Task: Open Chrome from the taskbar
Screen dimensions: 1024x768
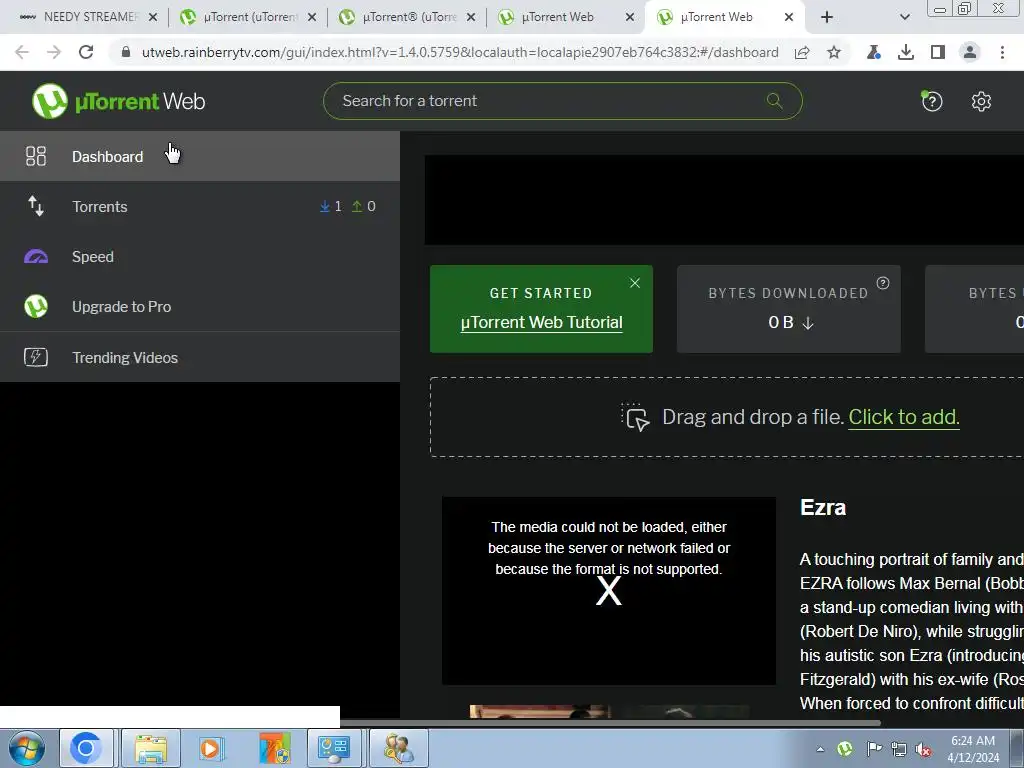Action: pos(86,748)
